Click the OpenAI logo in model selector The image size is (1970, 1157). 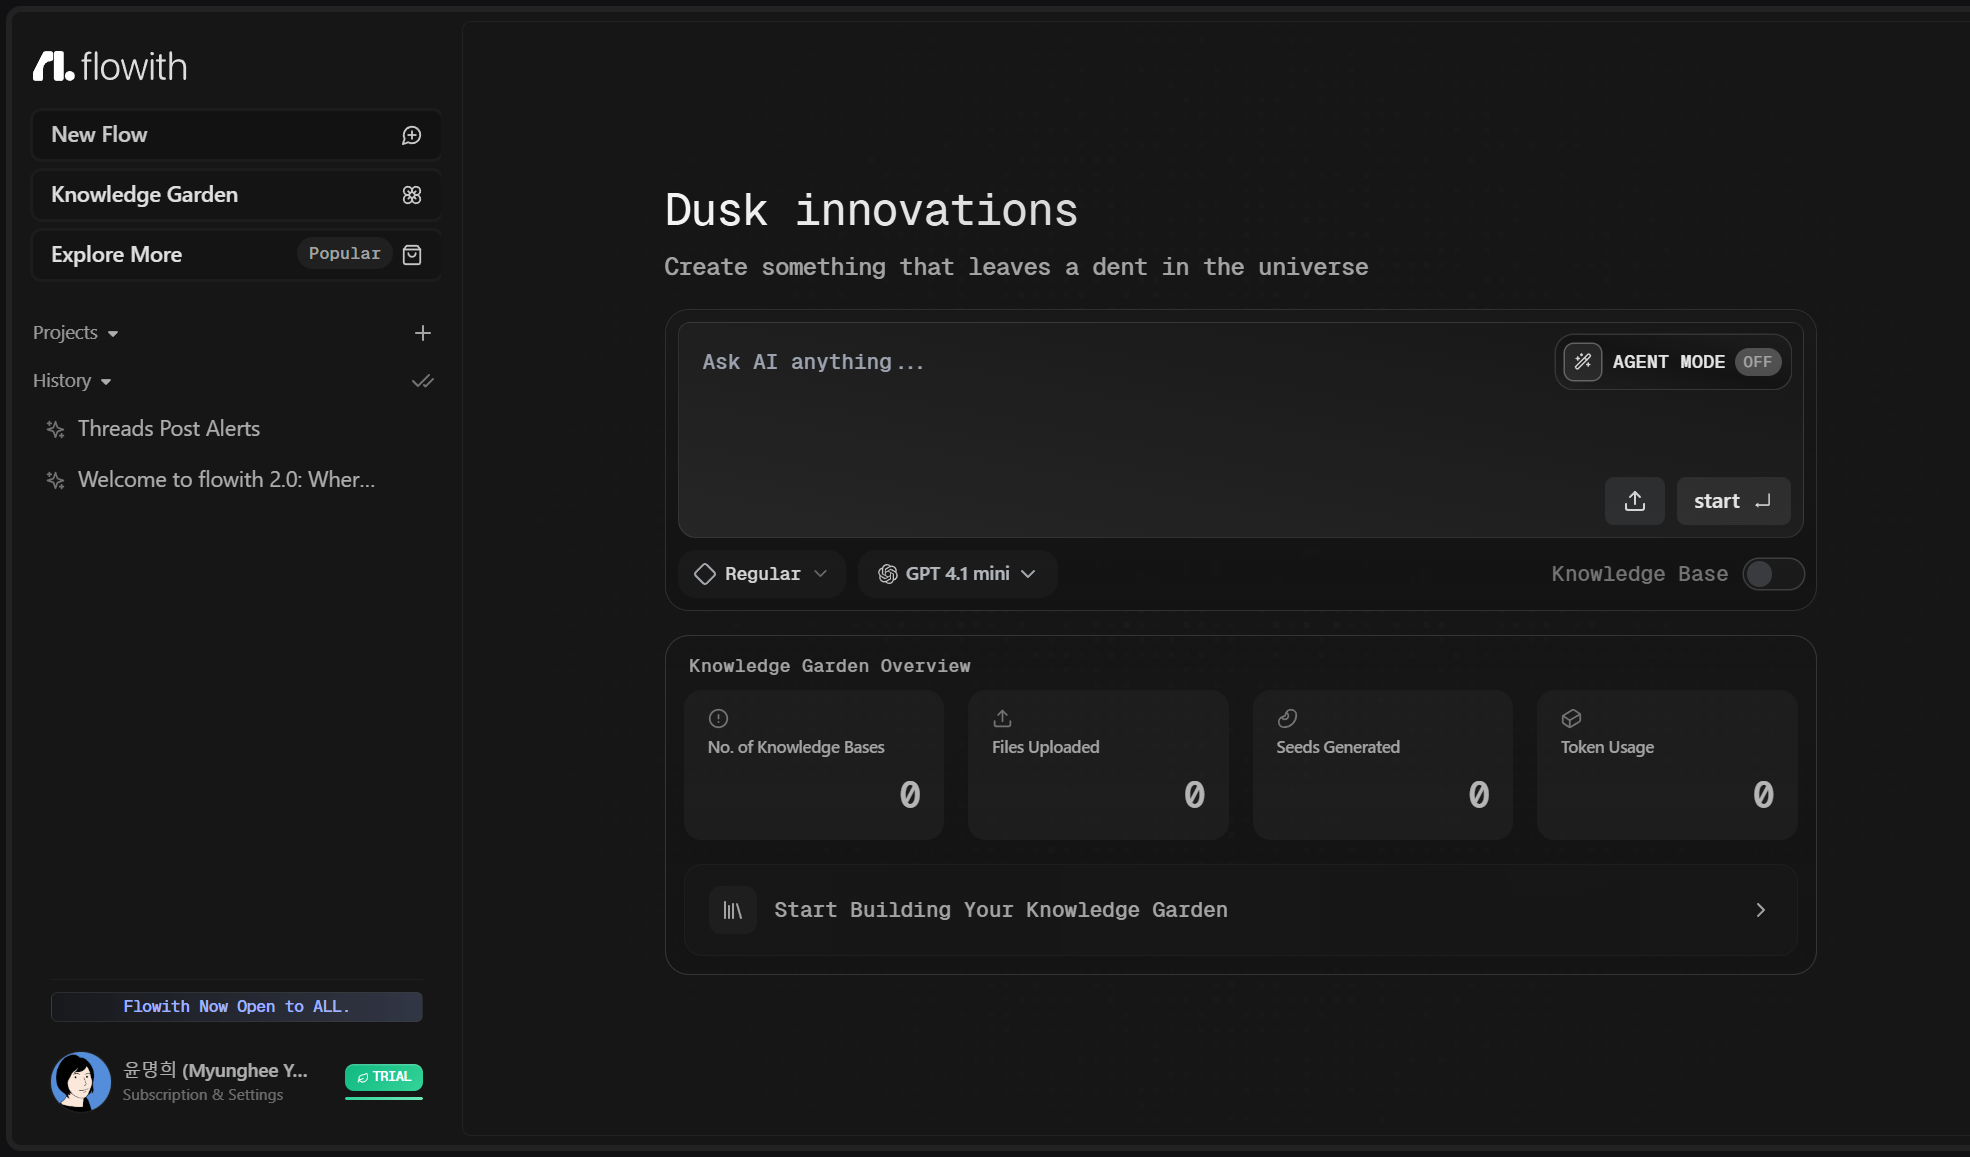click(887, 574)
